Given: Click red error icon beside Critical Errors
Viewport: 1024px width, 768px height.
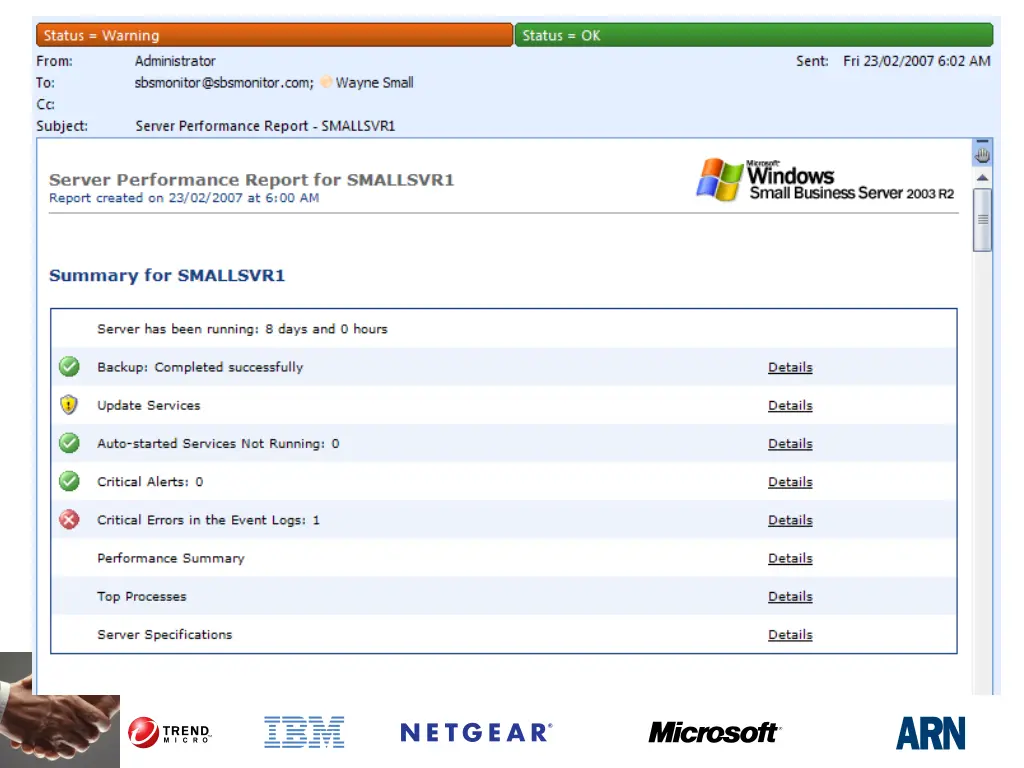Looking at the screenshot, I should point(69,520).
